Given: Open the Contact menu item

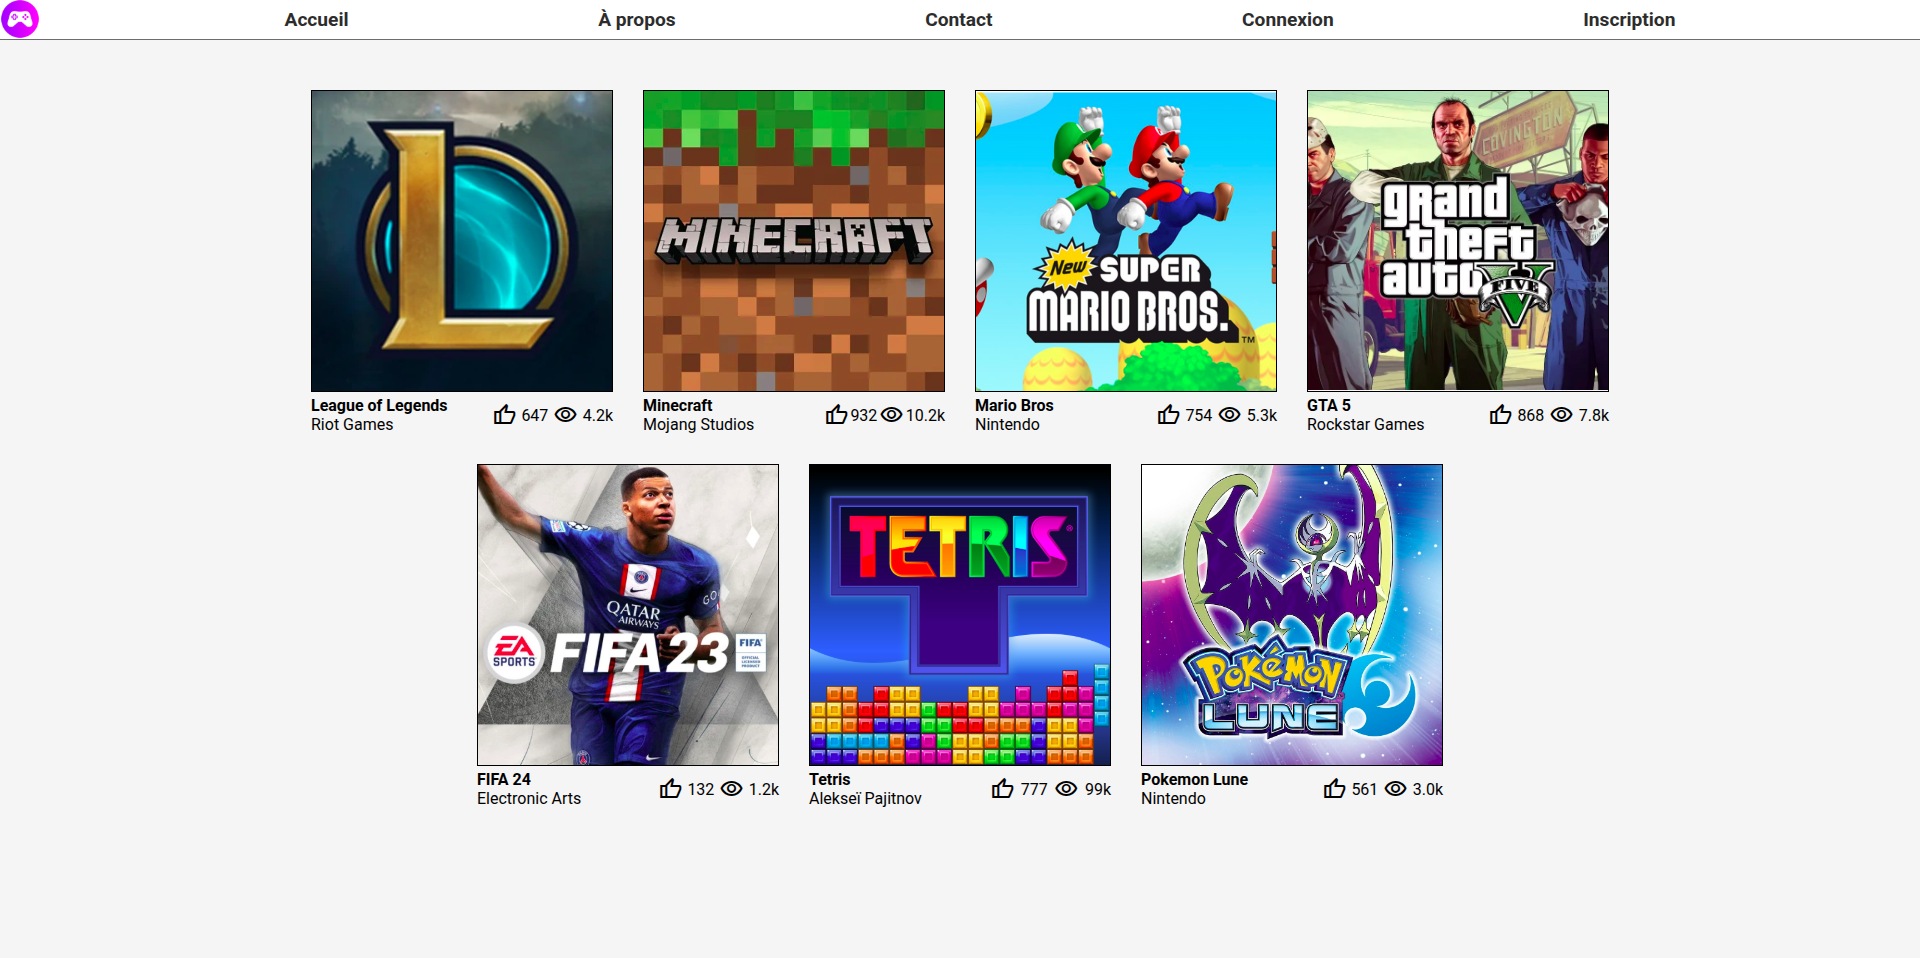Looking at the screenshot, I should pos(958,20).
